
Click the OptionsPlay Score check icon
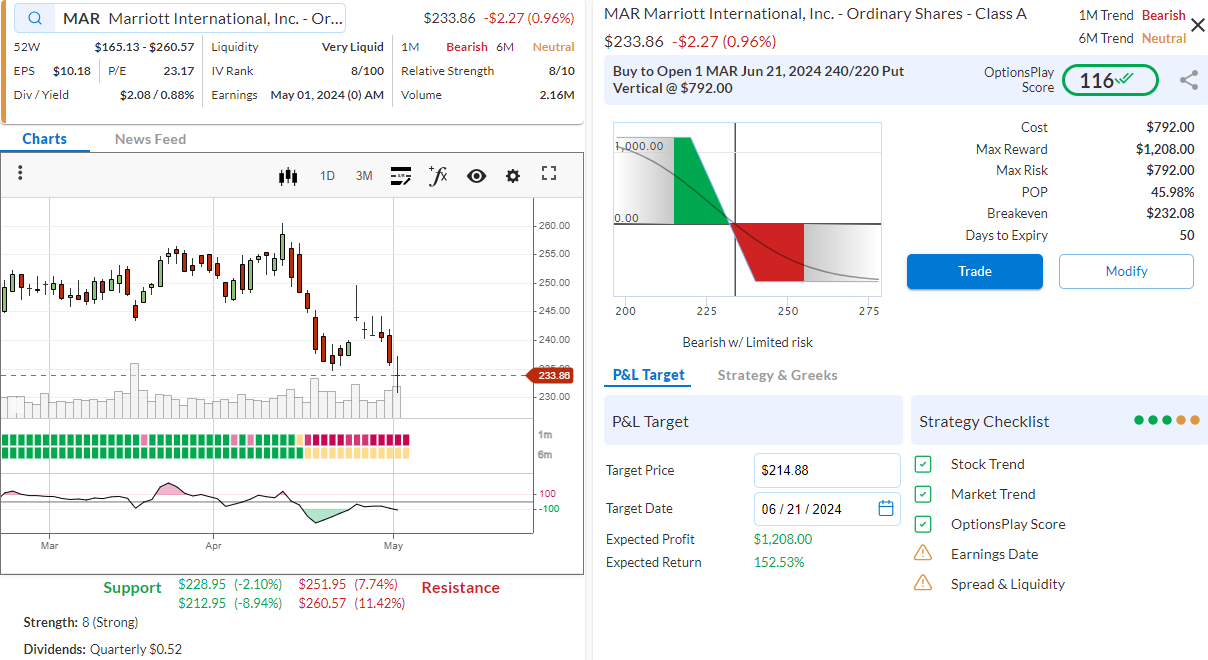(924, 524)
